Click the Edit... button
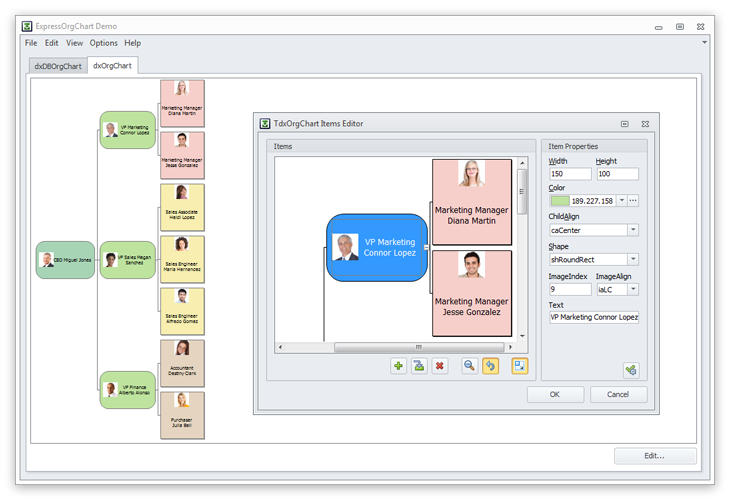This screenshot has width=730, height=500. (x=655, y=456)
